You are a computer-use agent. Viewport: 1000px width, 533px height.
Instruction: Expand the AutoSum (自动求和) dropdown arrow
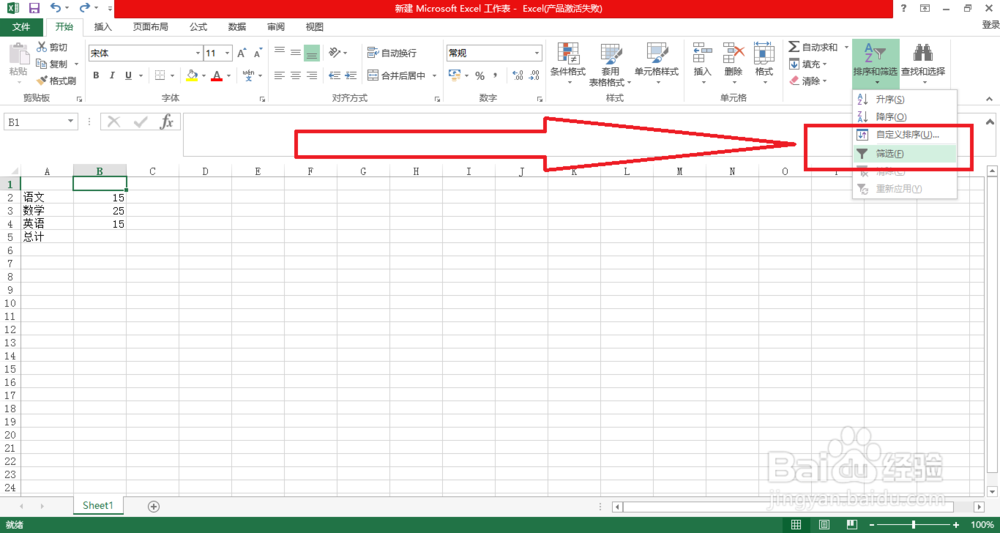[x=847, y=47]
